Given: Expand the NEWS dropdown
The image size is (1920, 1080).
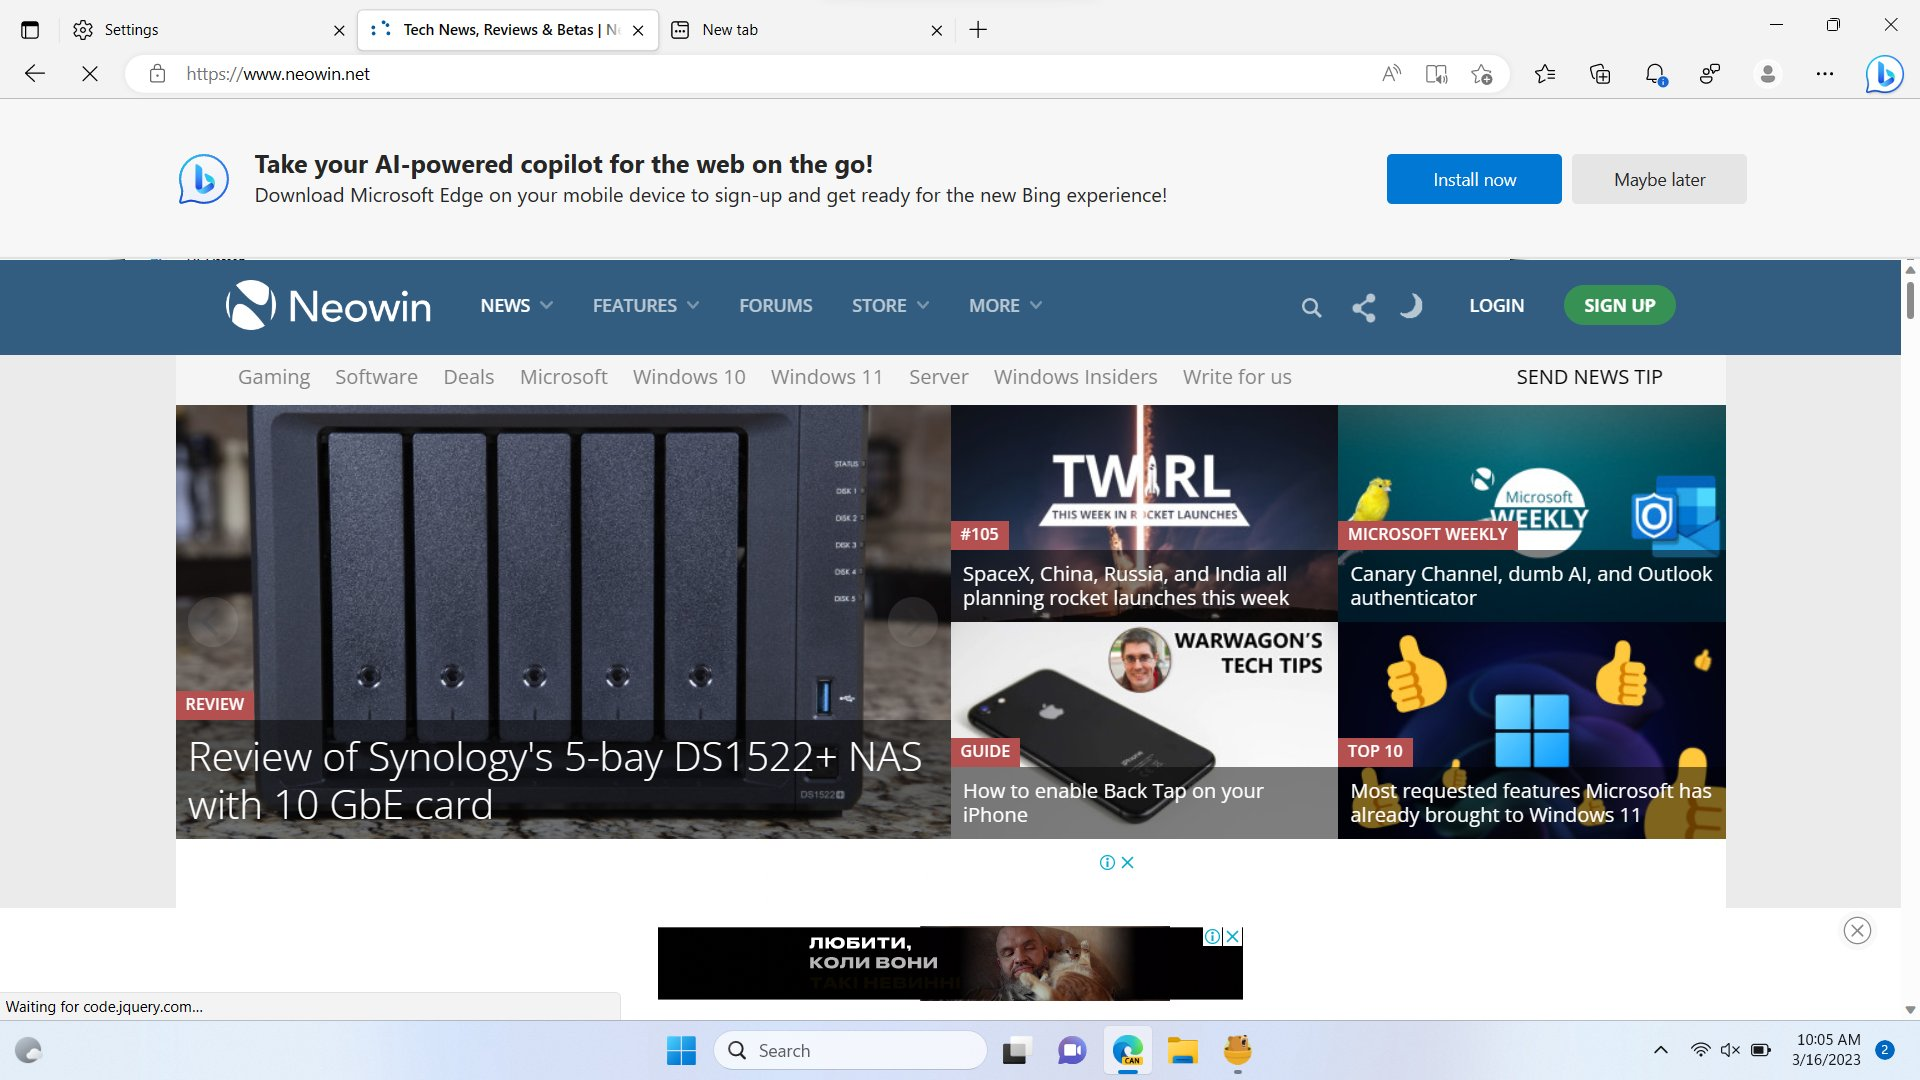Looking at the screenshot, I should coord(515,305).
